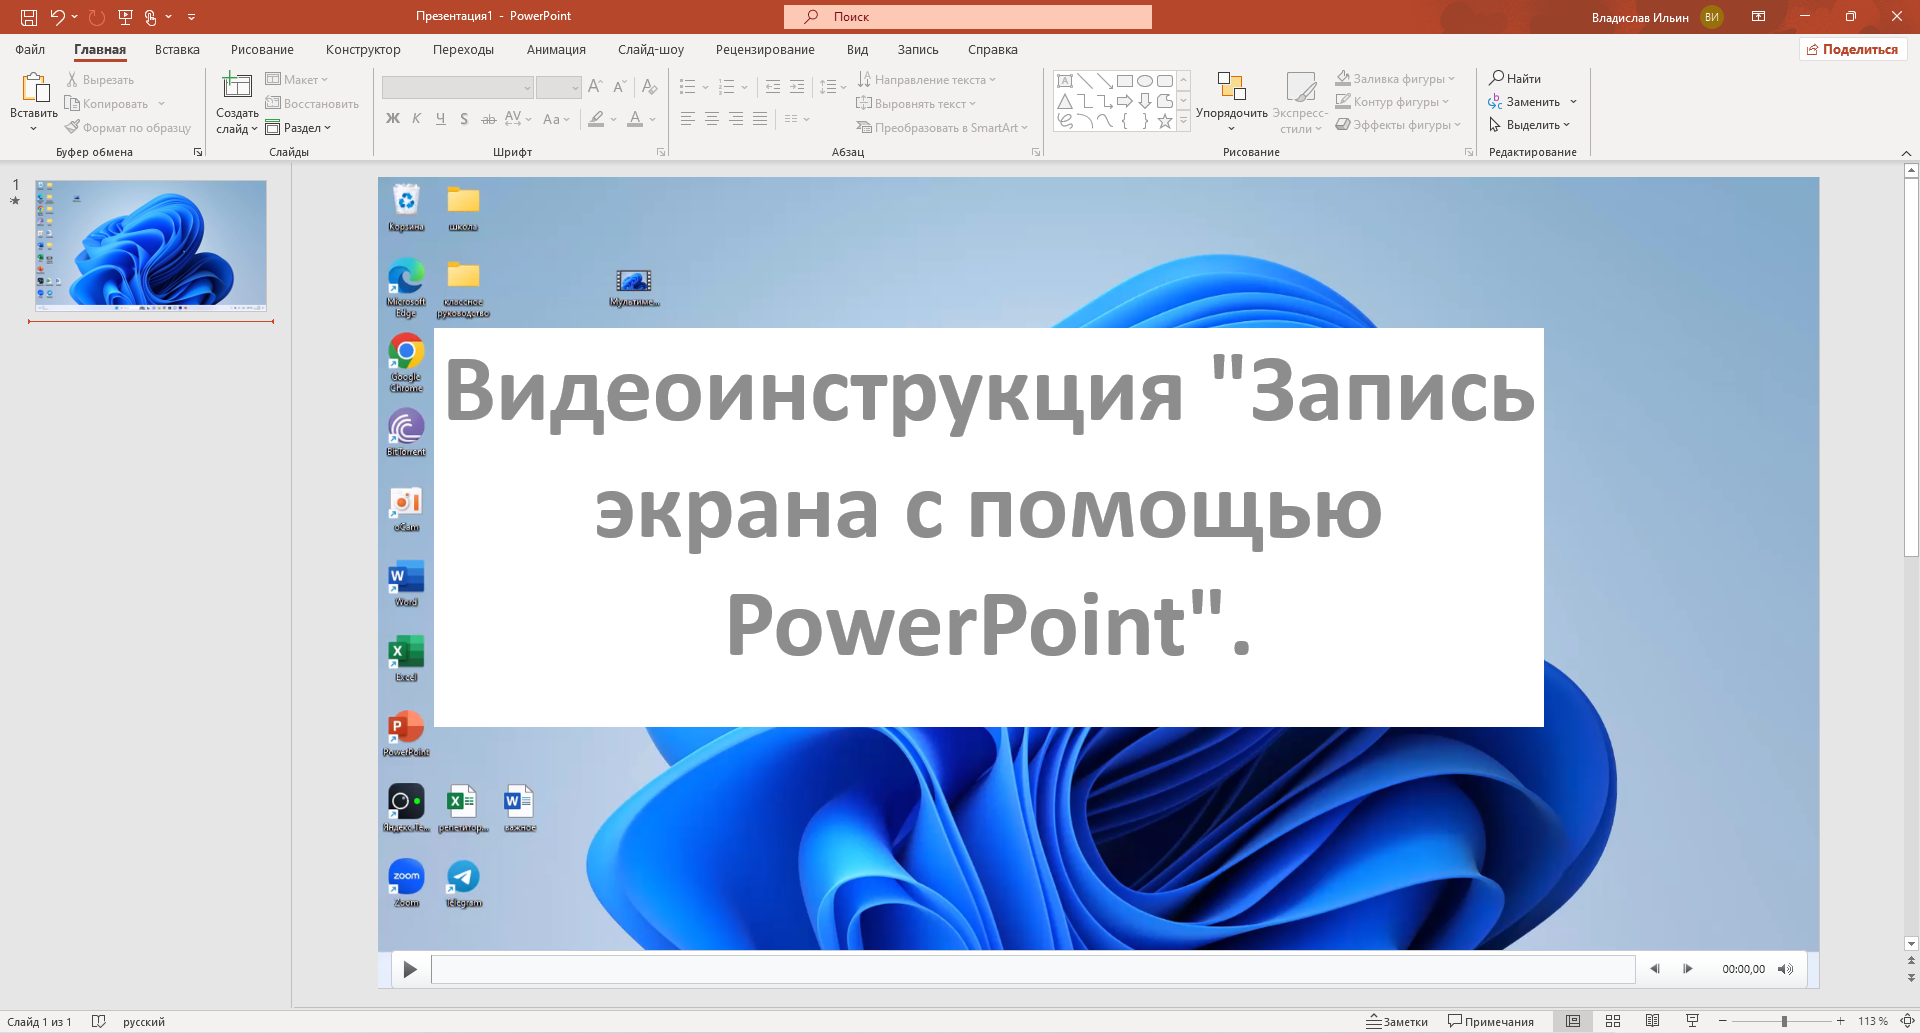Convert text to SmartArt
This screenshot has width=1920, height=1033.
coord(940,127)
